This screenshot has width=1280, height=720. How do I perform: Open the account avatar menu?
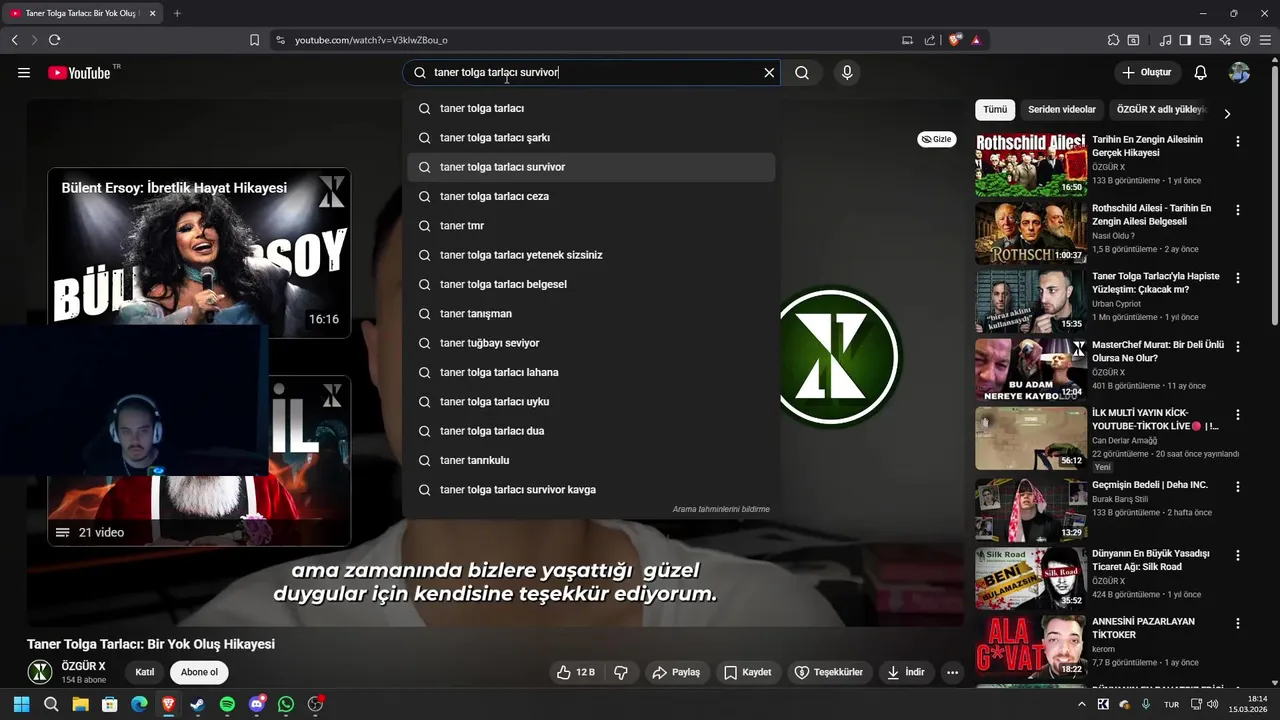tap(1239, 73)
